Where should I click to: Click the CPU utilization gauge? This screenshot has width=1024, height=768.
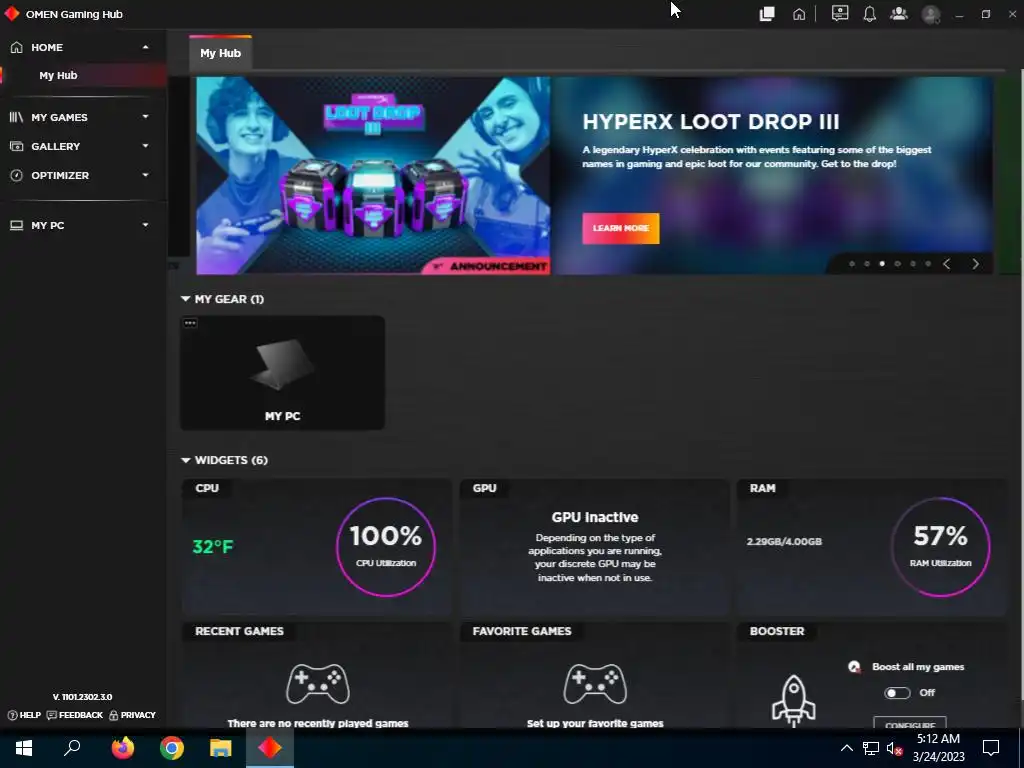[x=386, y=547]
